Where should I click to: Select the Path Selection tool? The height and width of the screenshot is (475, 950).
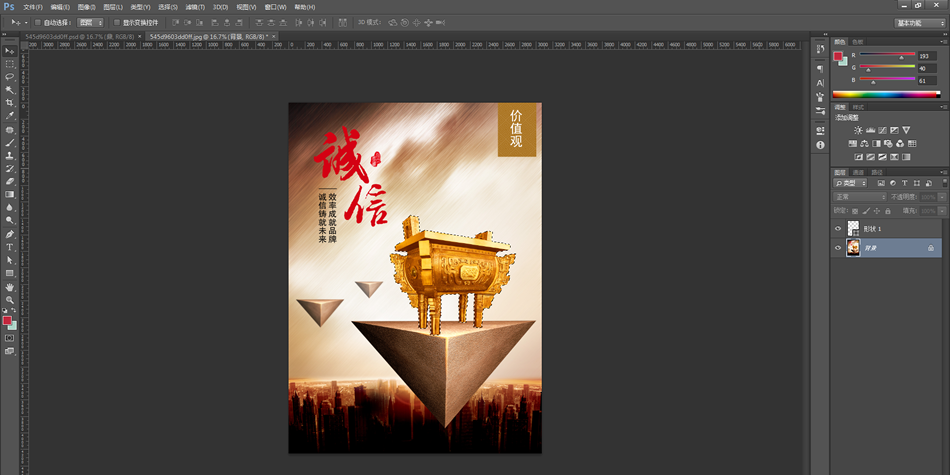click(10, 260)
